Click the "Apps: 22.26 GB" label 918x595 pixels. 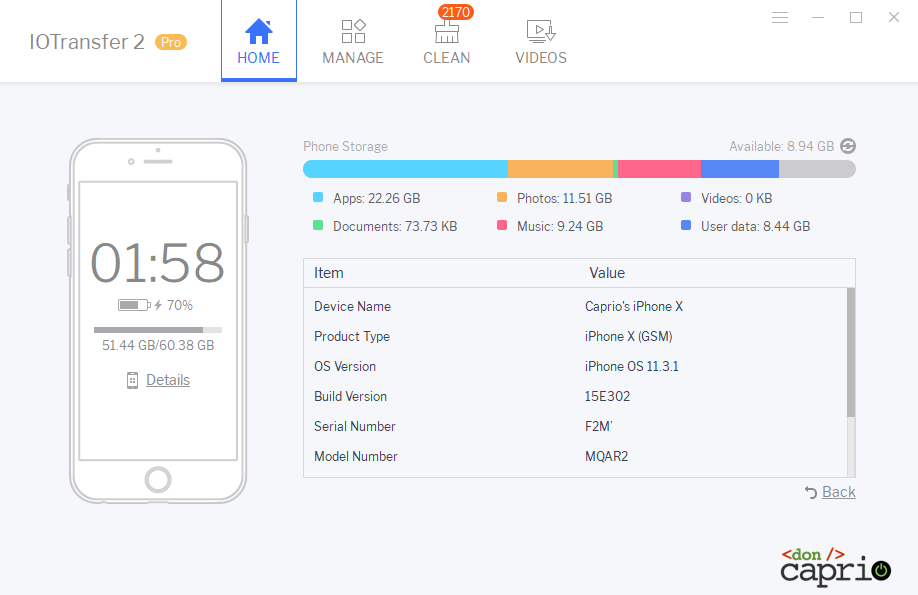coord(376,199)
